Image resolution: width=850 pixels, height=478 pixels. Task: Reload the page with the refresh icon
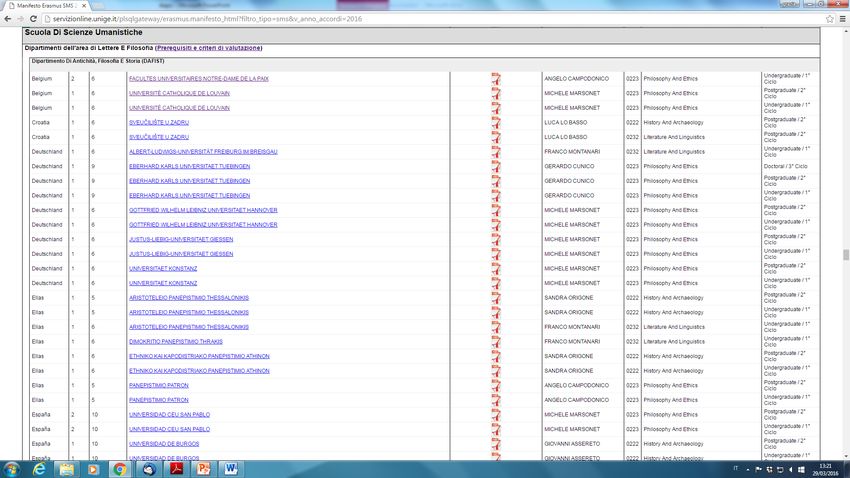coord(45,19)
